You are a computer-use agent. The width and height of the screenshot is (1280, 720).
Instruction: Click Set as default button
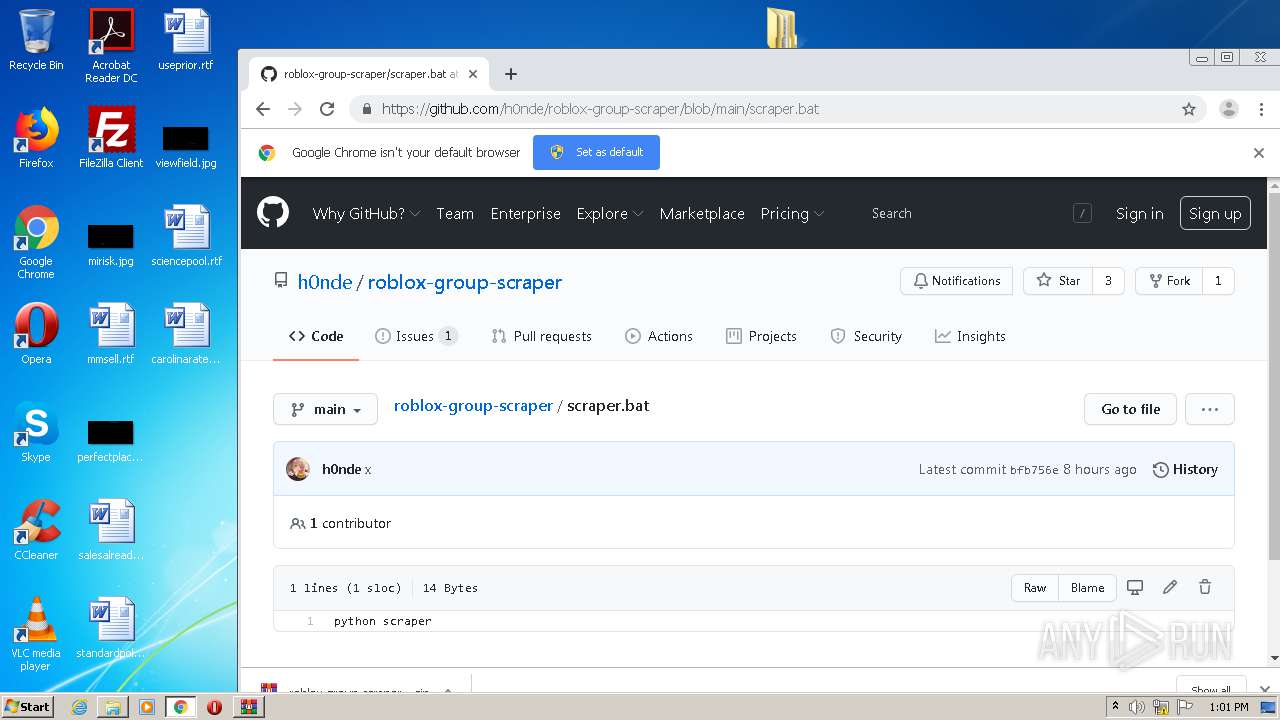click(x=596, y=152)
